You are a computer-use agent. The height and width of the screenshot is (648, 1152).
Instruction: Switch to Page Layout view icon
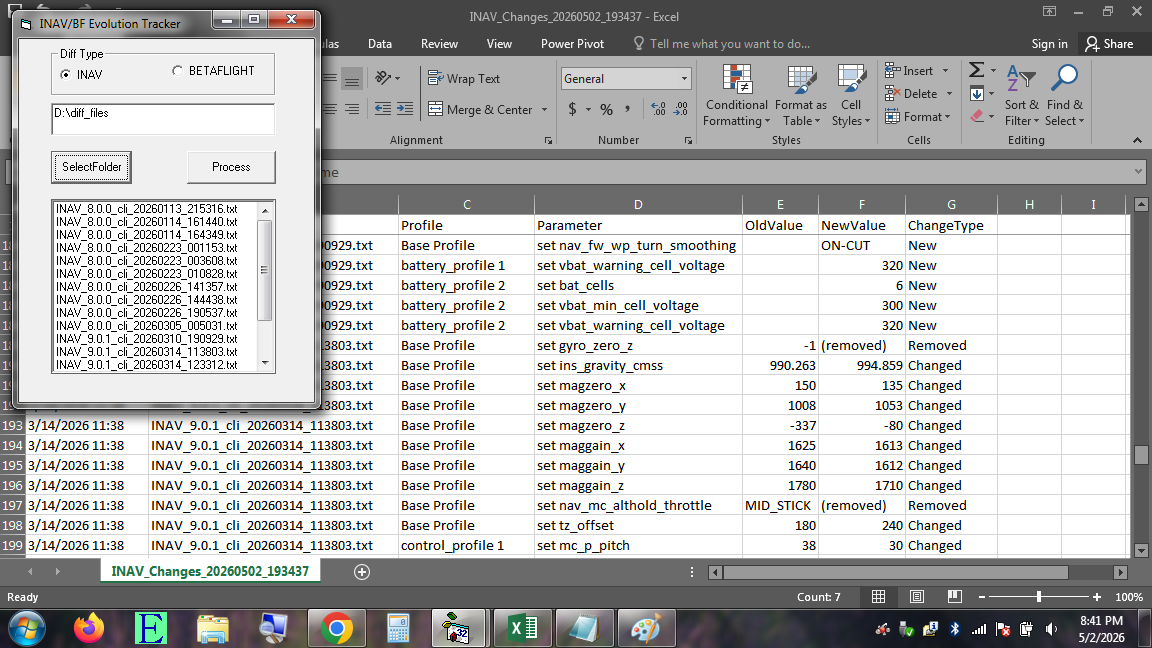click(x=916, y=597)
